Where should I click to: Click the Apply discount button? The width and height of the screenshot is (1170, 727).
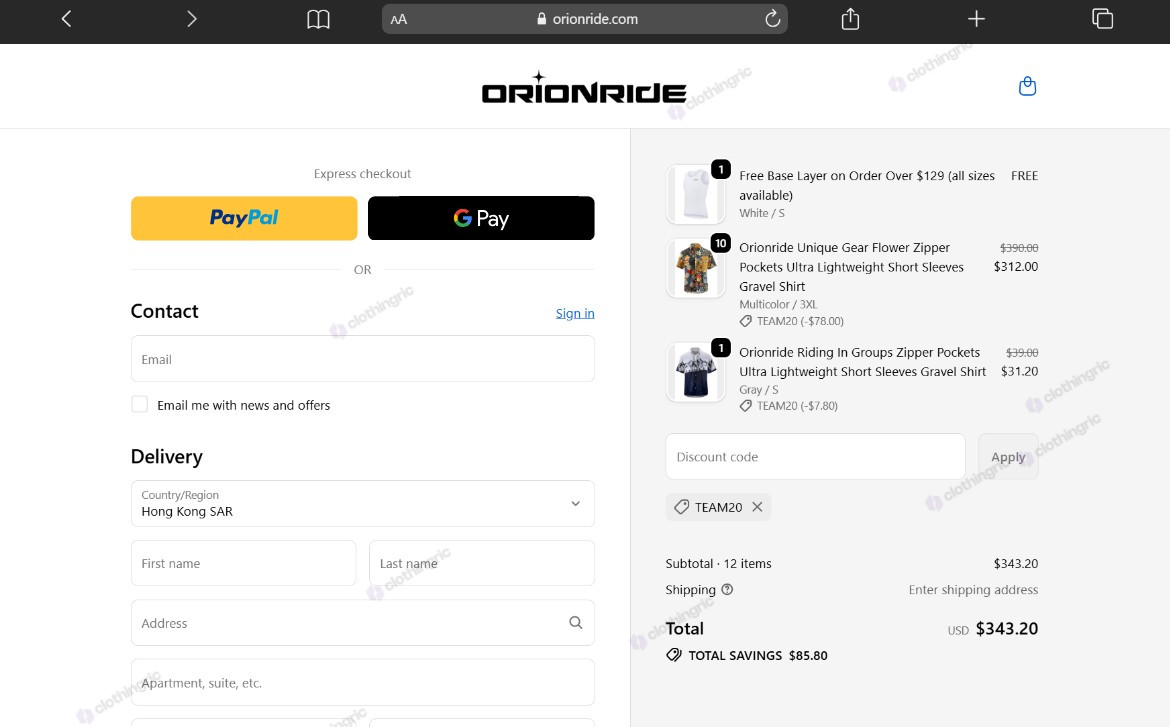1008,456
